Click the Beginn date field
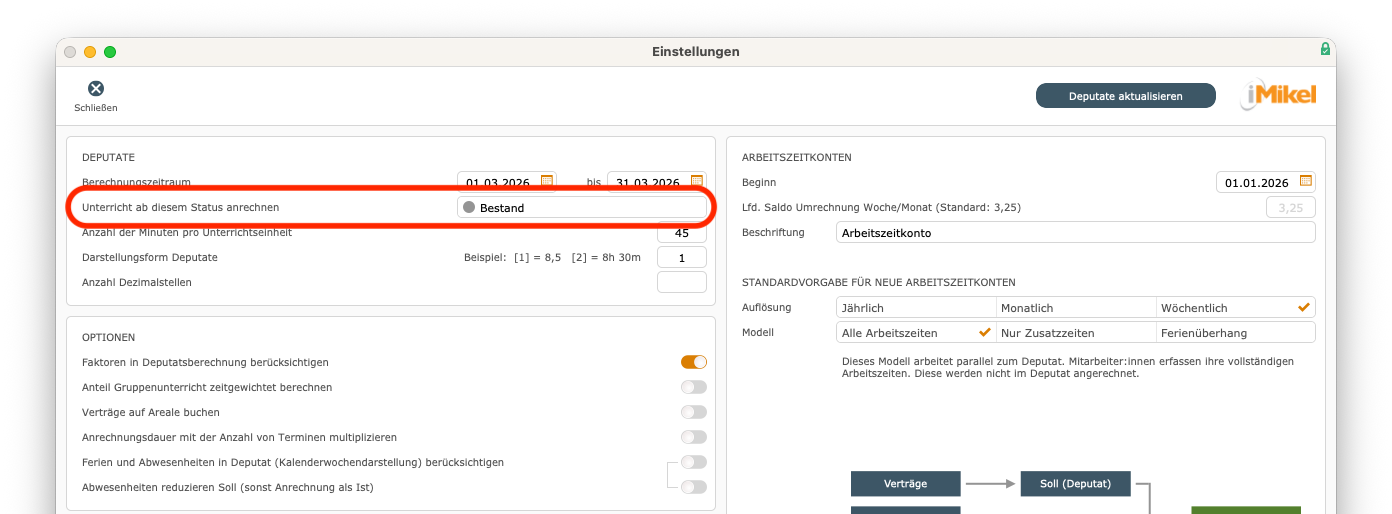The width and height of the screenshot is (1392, 514). (1266, 182)
